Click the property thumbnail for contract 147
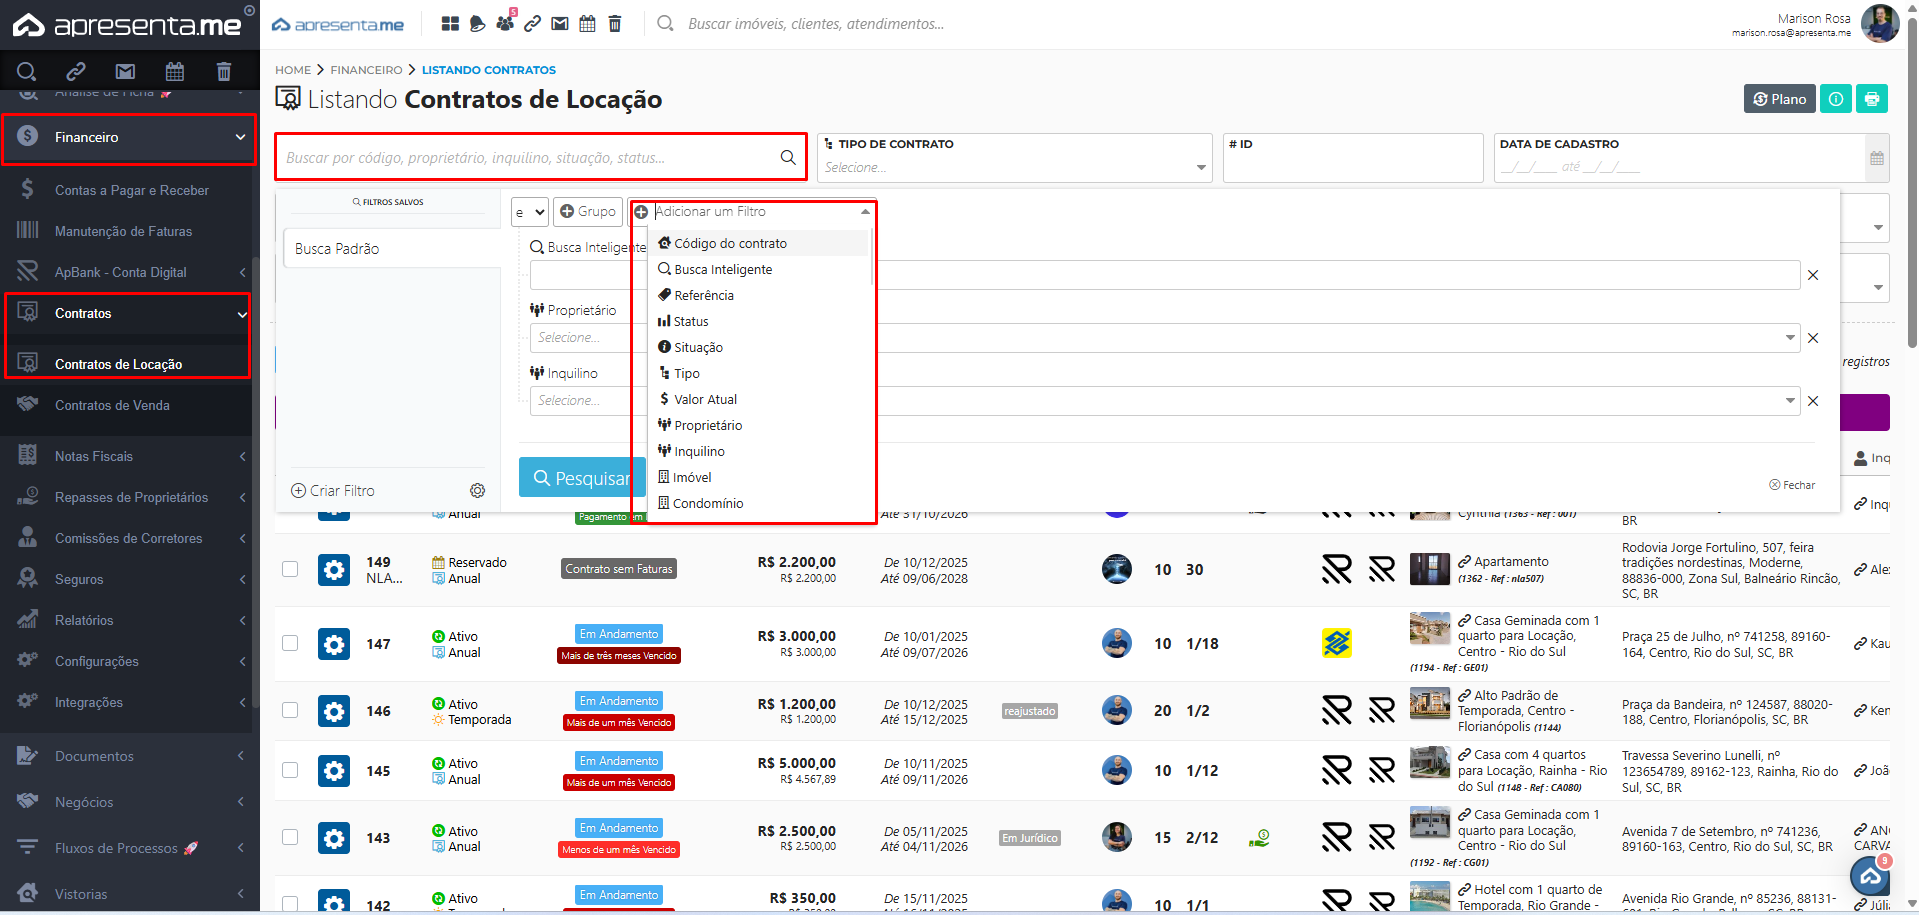 (1429, 630)
